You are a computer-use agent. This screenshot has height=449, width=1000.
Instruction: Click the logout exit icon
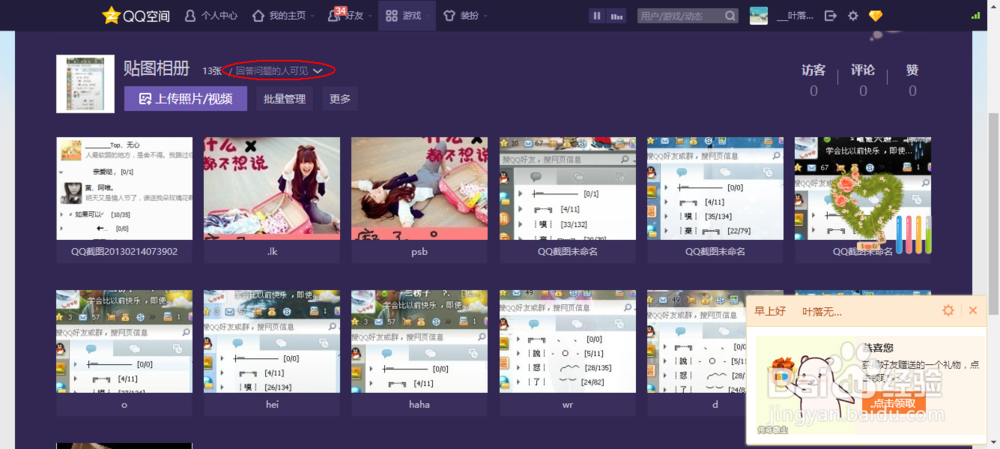tap(830, 16)
